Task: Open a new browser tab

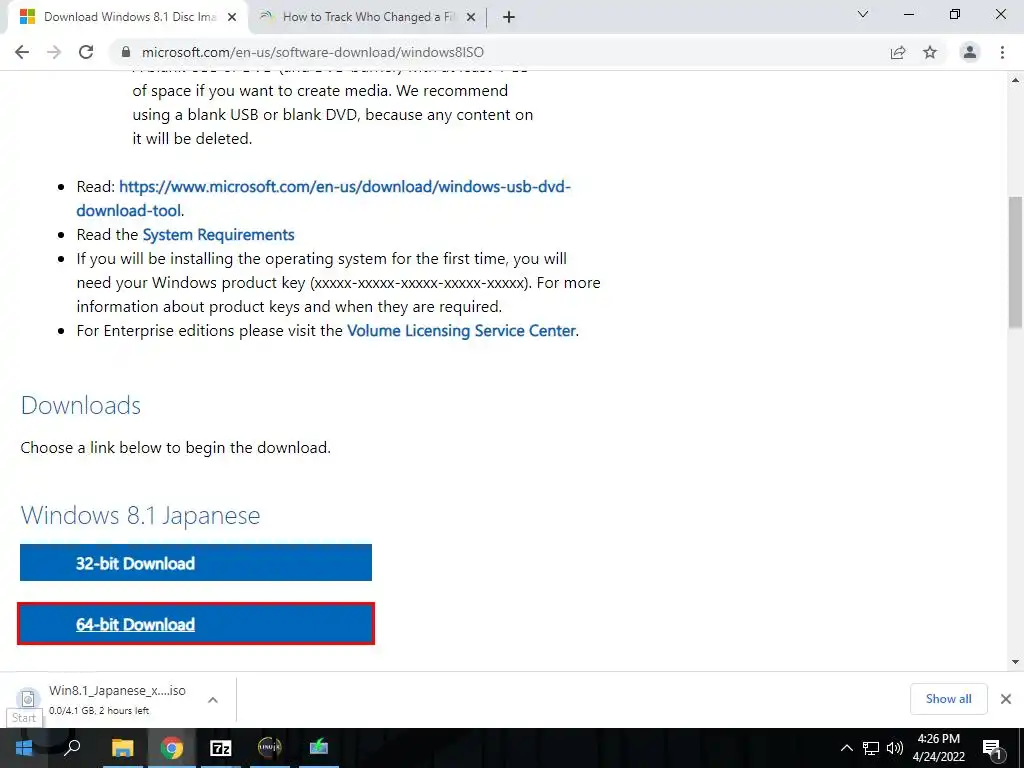Action: (x=509, y=17)
